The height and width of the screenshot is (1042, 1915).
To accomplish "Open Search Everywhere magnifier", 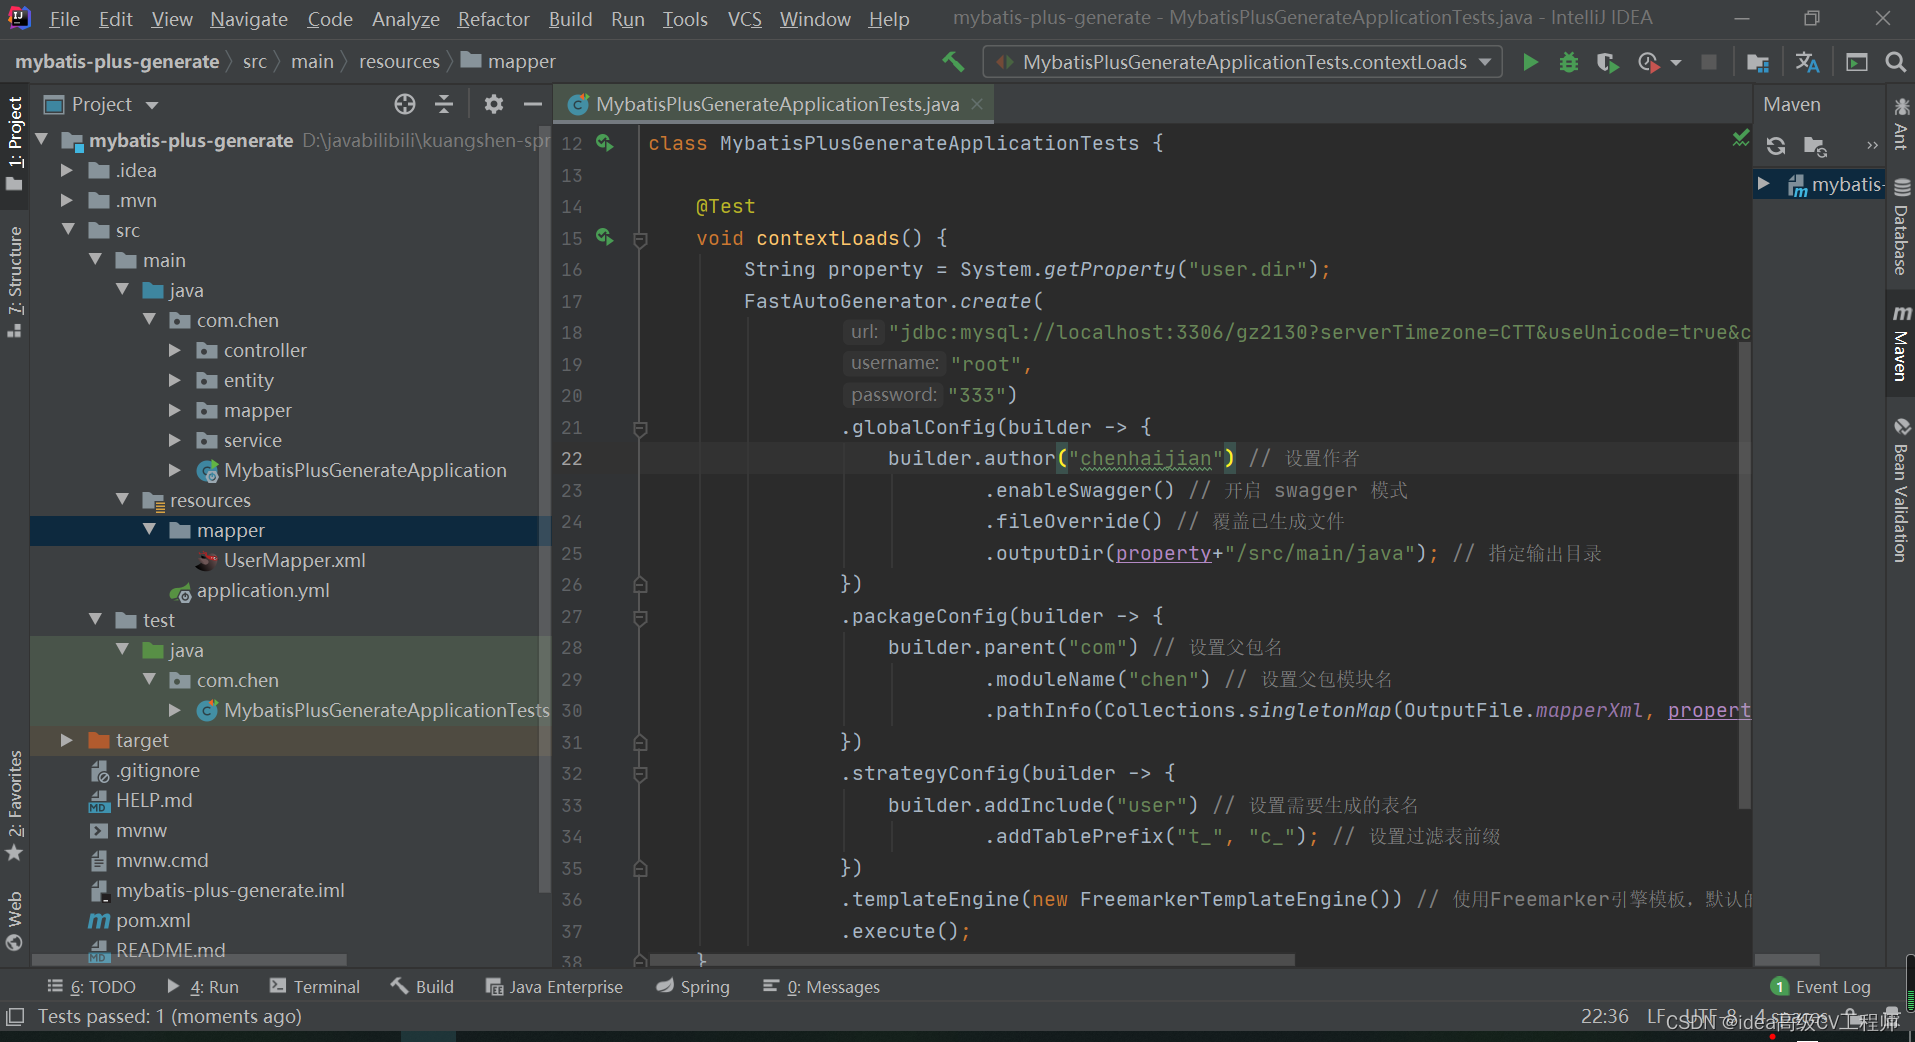I will [1895, 62].
